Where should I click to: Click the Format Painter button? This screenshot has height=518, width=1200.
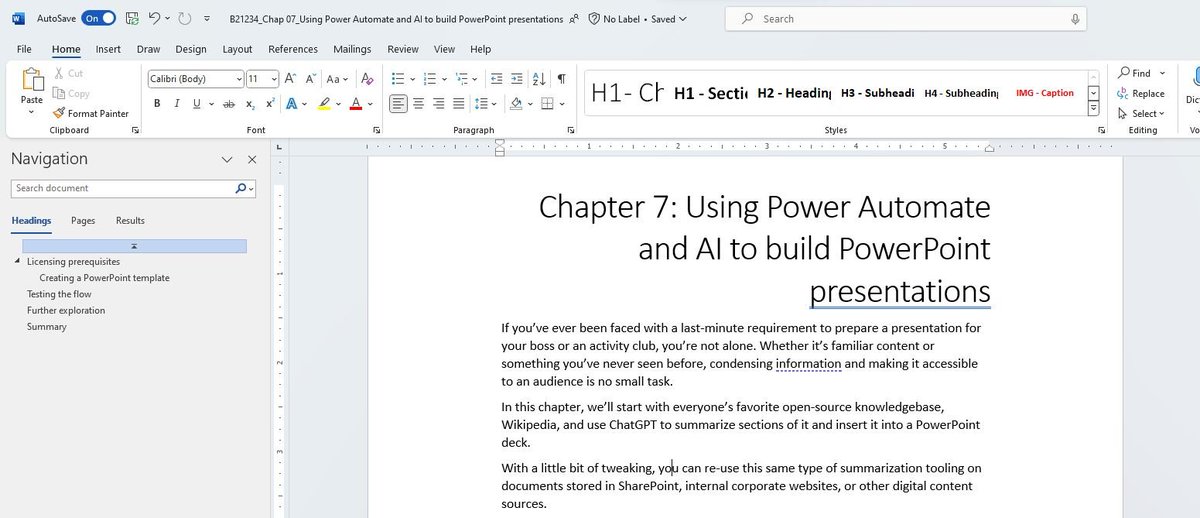tap(91, 114)
